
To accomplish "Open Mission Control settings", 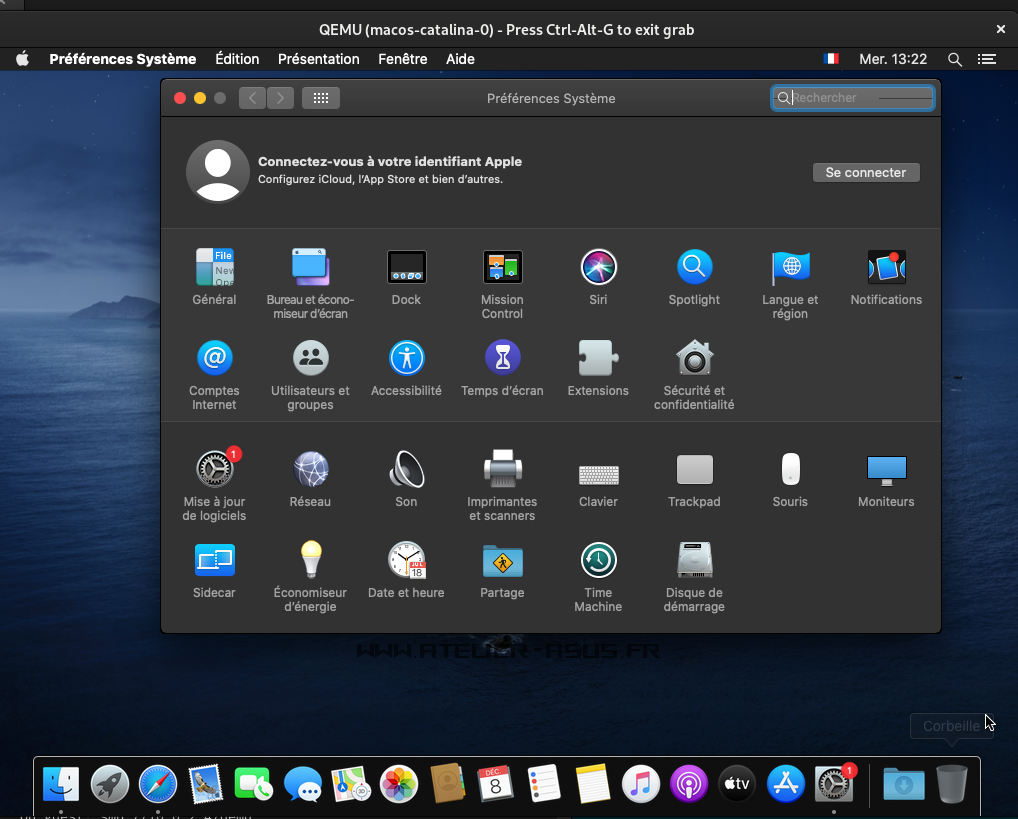I will pos(502,268).
